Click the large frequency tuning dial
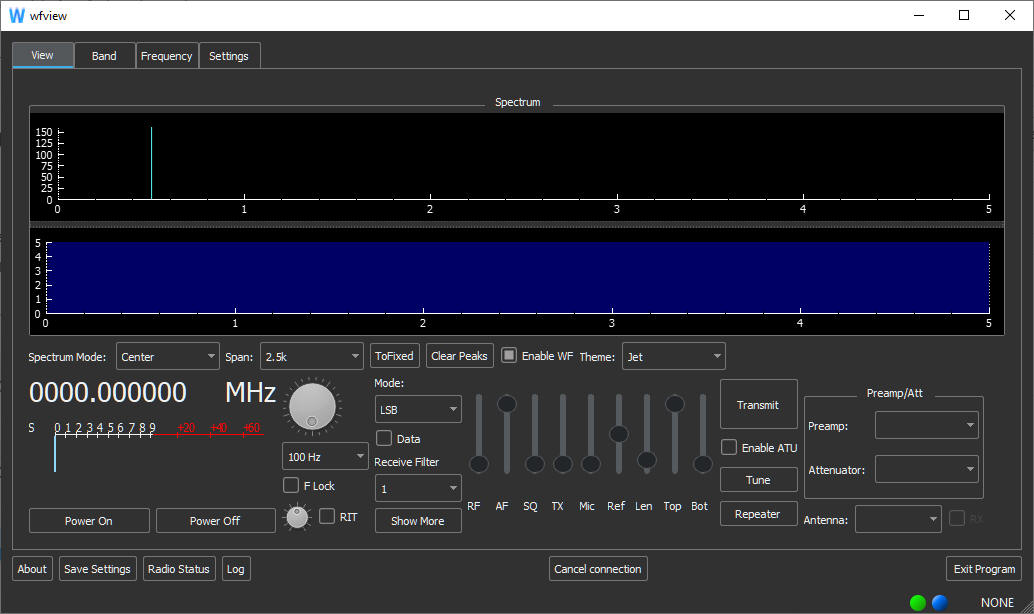 pos(311,408)
